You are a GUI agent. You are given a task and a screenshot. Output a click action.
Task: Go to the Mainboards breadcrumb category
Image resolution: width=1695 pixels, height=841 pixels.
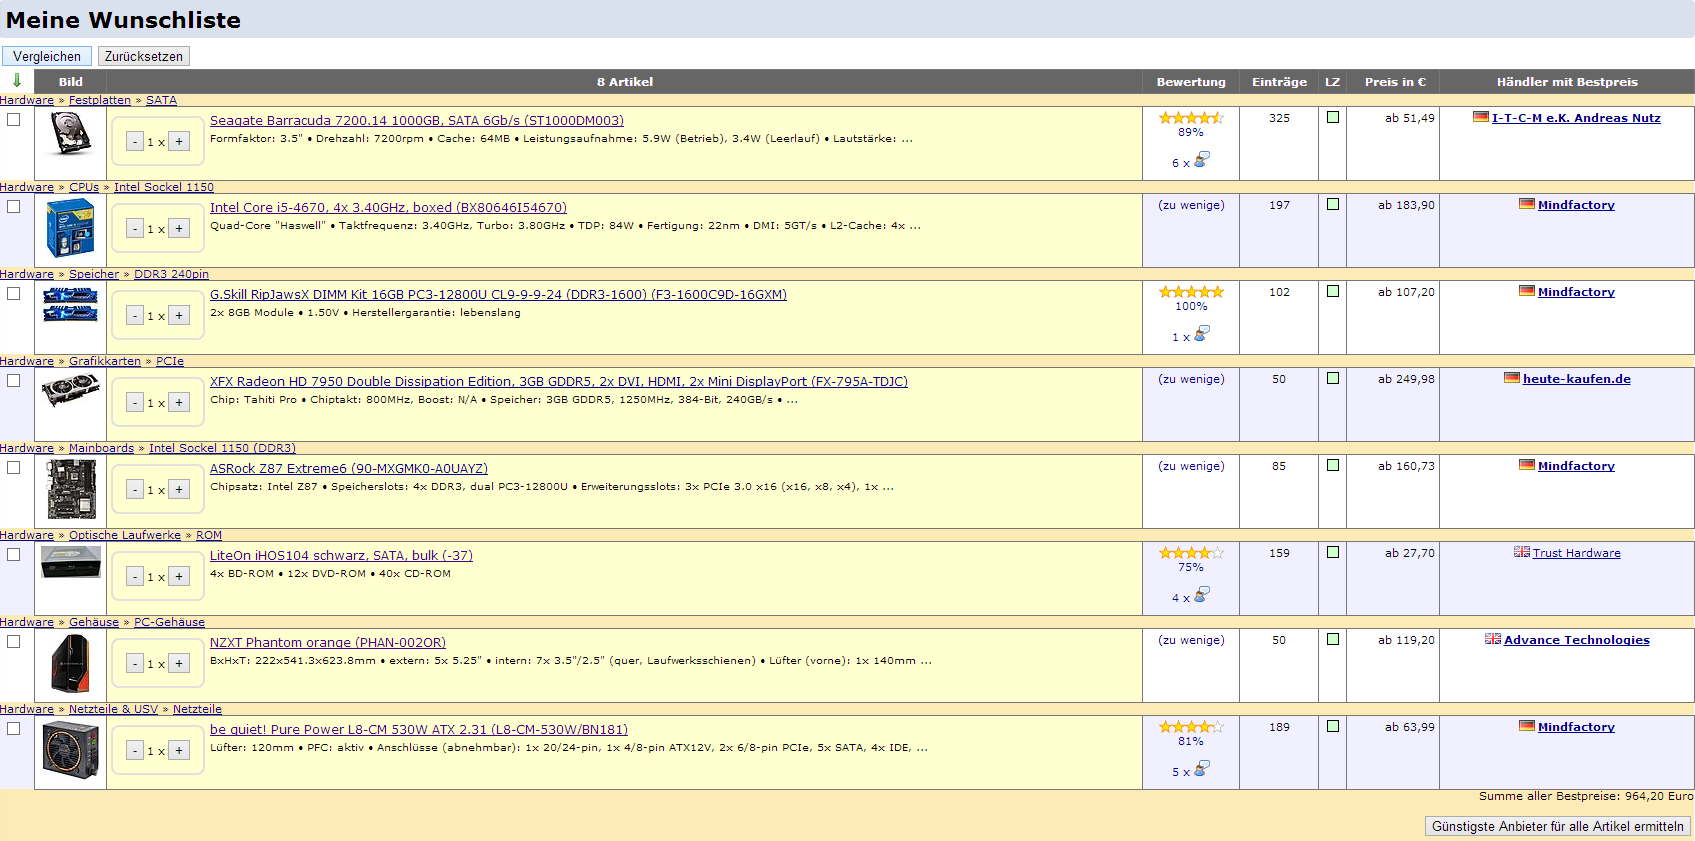pos(101,448)
